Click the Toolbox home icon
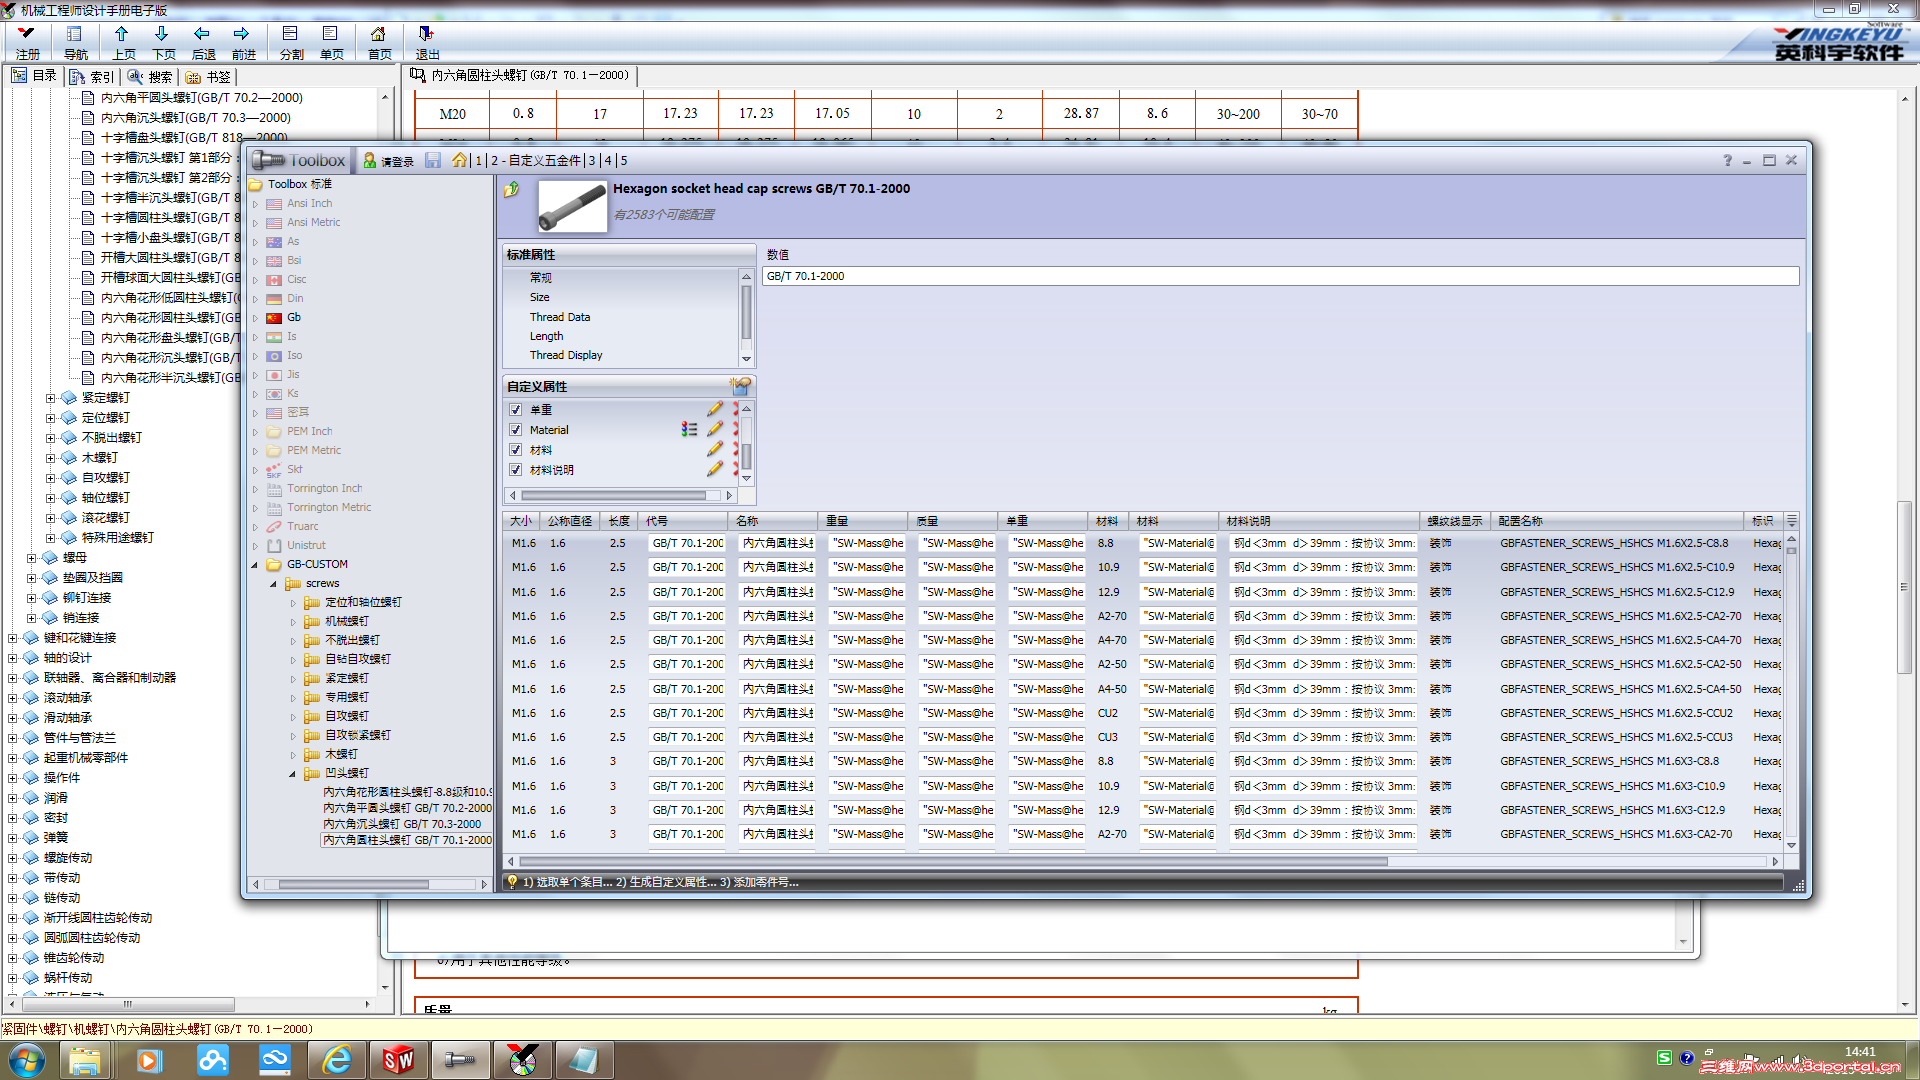Image resolution: width=1920 pixels, height=1080 pixels. (x=459, y=160)
